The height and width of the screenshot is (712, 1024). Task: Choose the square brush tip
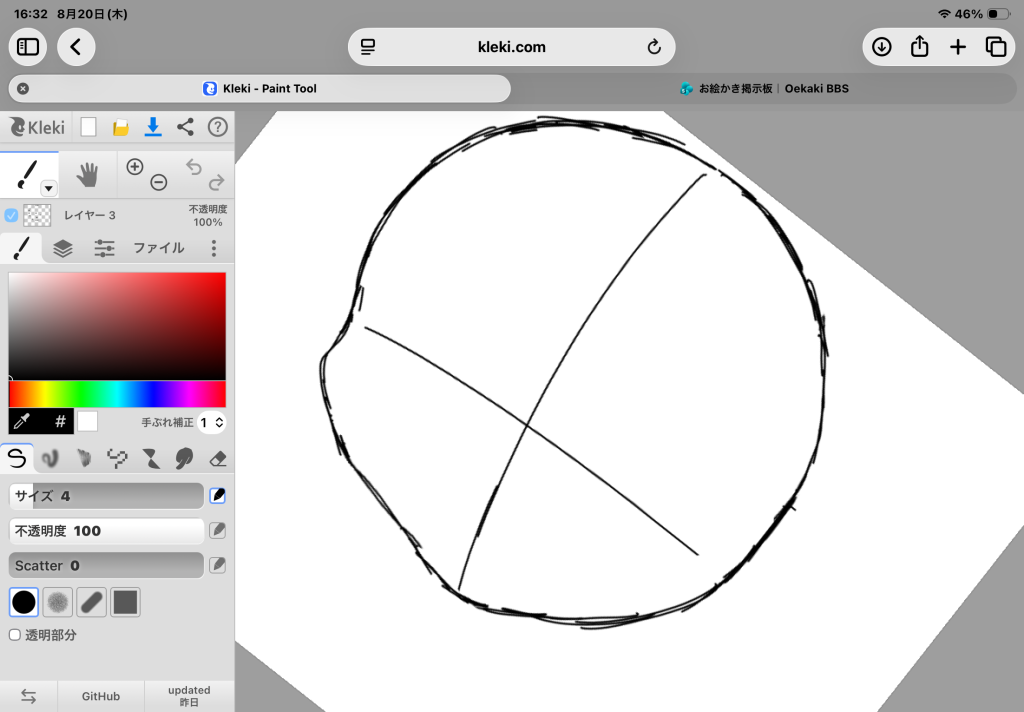click(125, 602)
